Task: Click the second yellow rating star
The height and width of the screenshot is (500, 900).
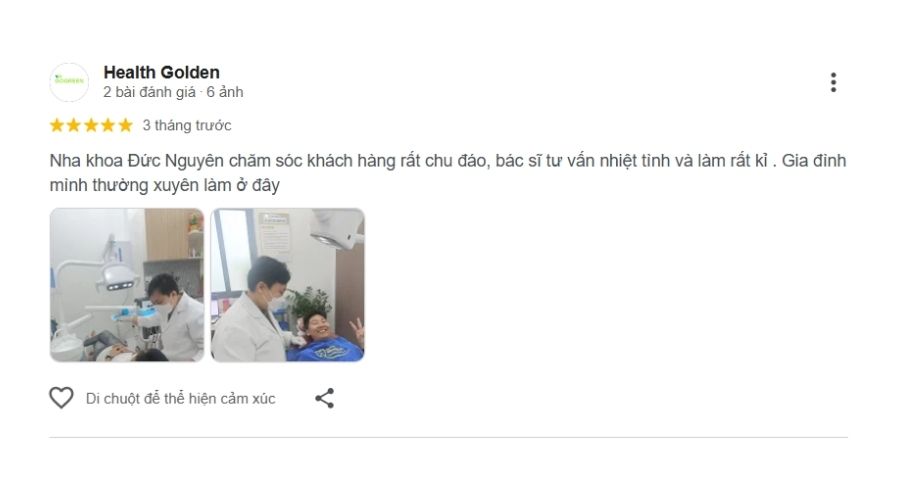Action: click(x=73, y=125)
